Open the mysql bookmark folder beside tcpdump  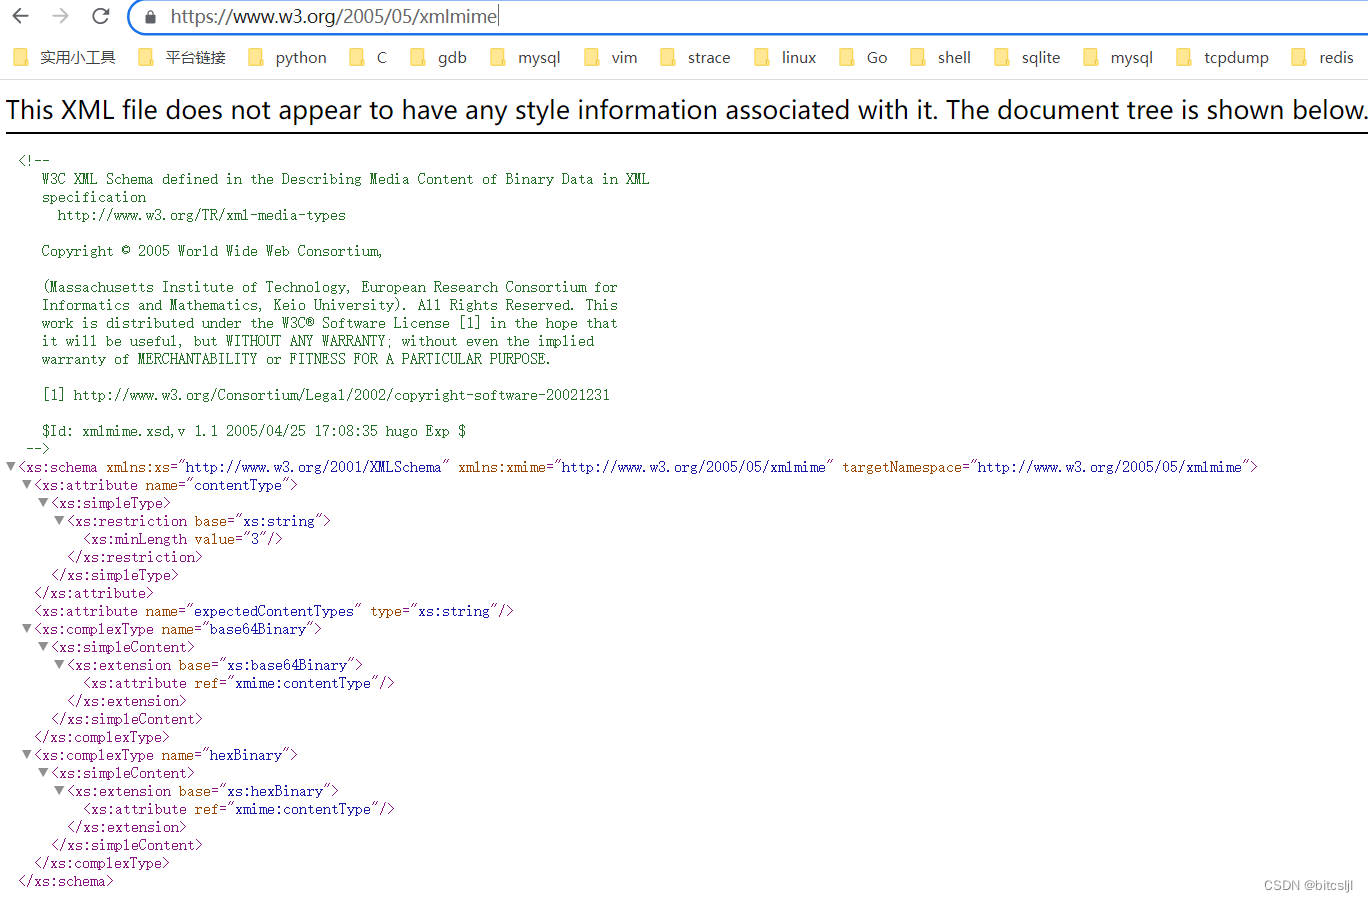[1119, 57]
